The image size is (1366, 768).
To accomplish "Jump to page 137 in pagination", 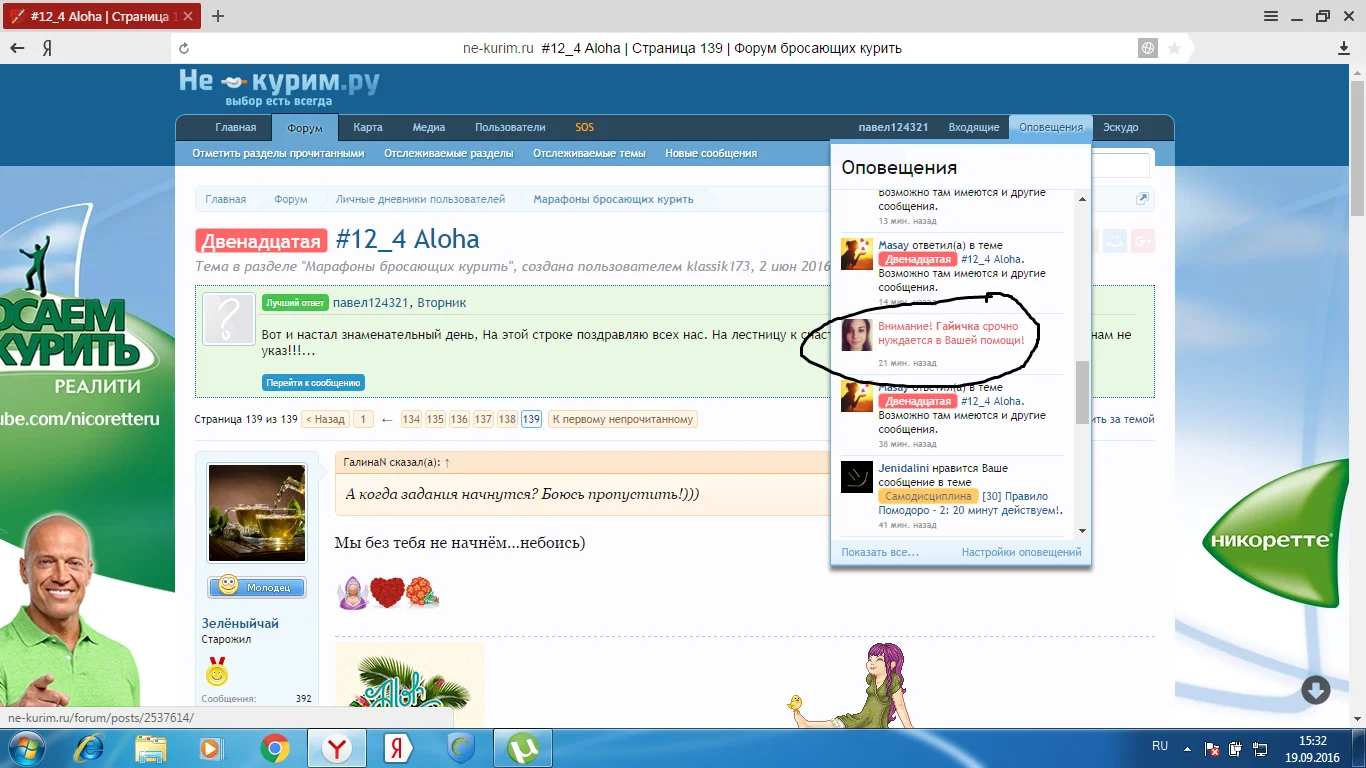I will coord(483,420).
